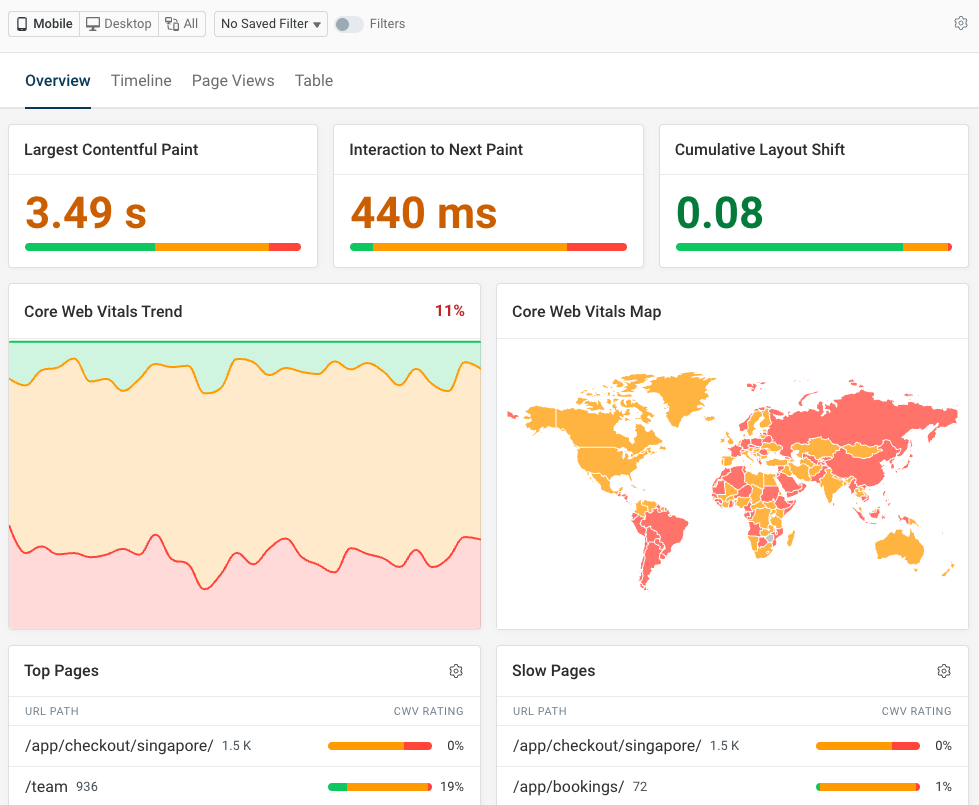This screenshot has width=979, height=805.
Task: Open the settings gear in the top-right corner
Action: pos(960,23)
